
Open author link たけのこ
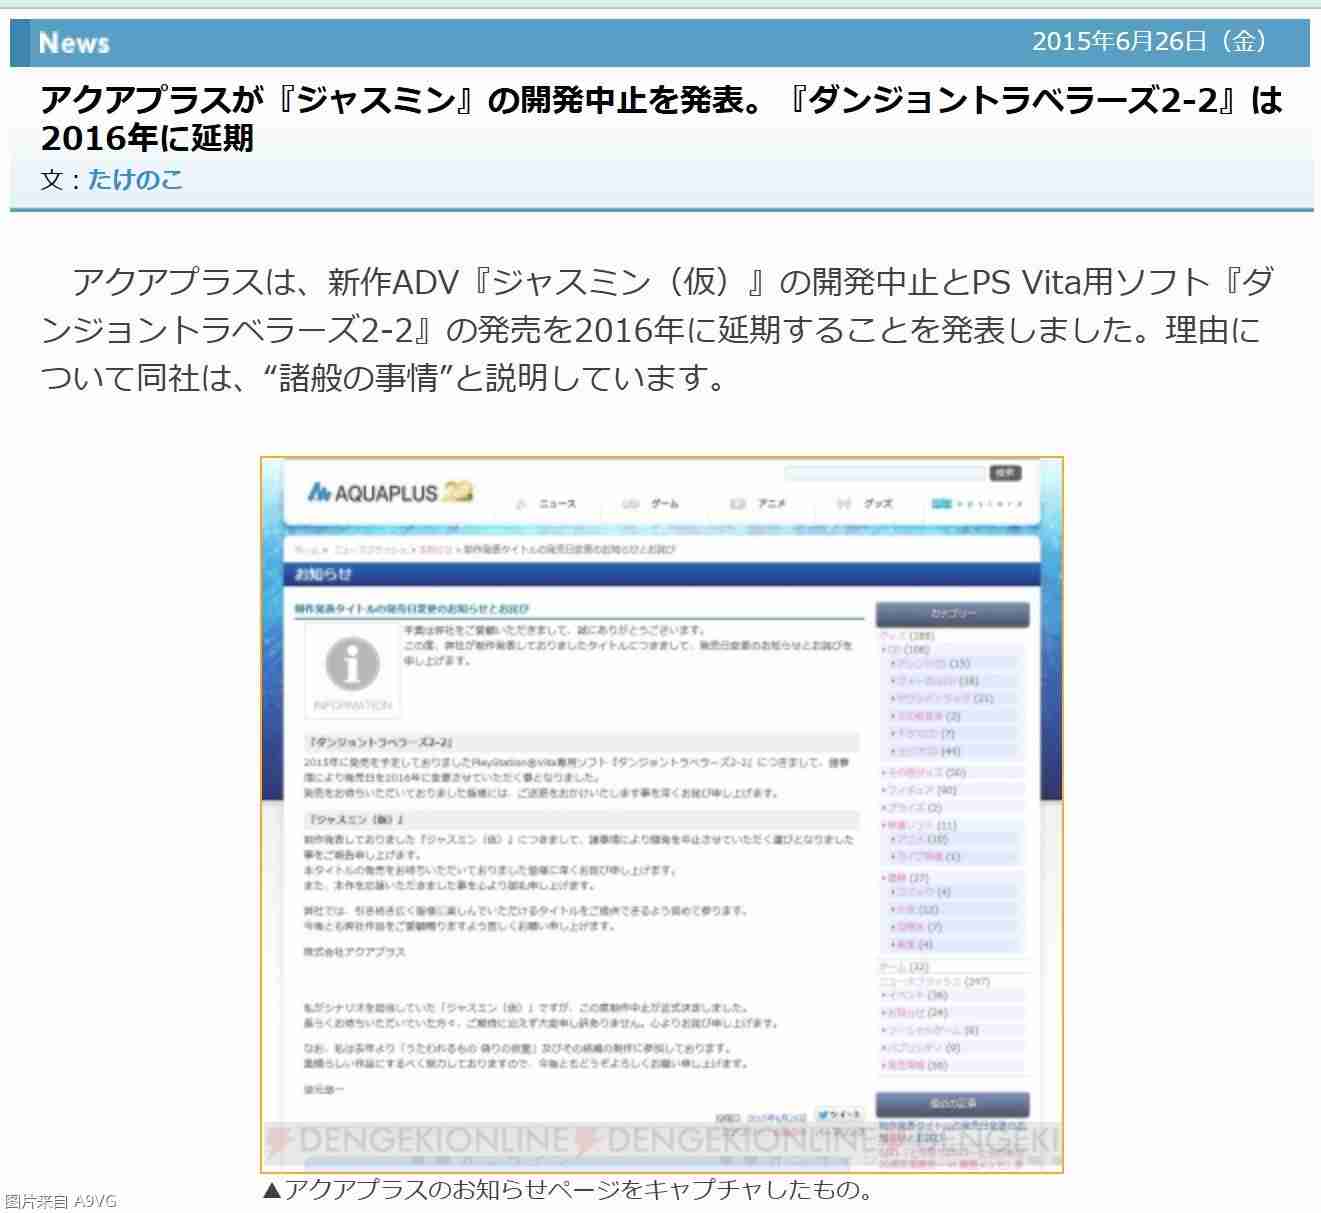[x=135, y=180]
